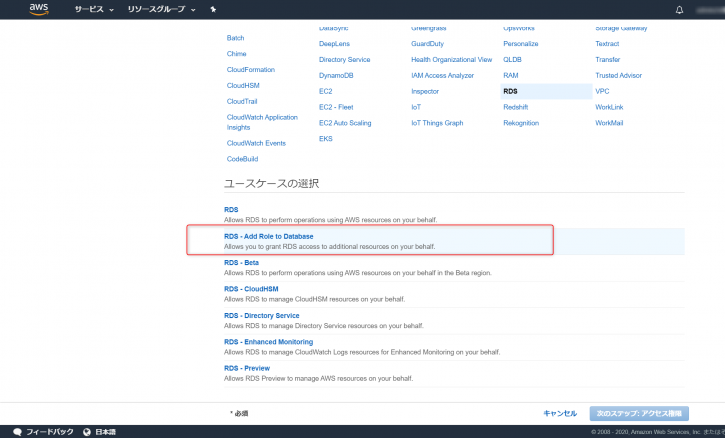
Task: Select the plain RDS use case
Action: (x=231, y=210)
